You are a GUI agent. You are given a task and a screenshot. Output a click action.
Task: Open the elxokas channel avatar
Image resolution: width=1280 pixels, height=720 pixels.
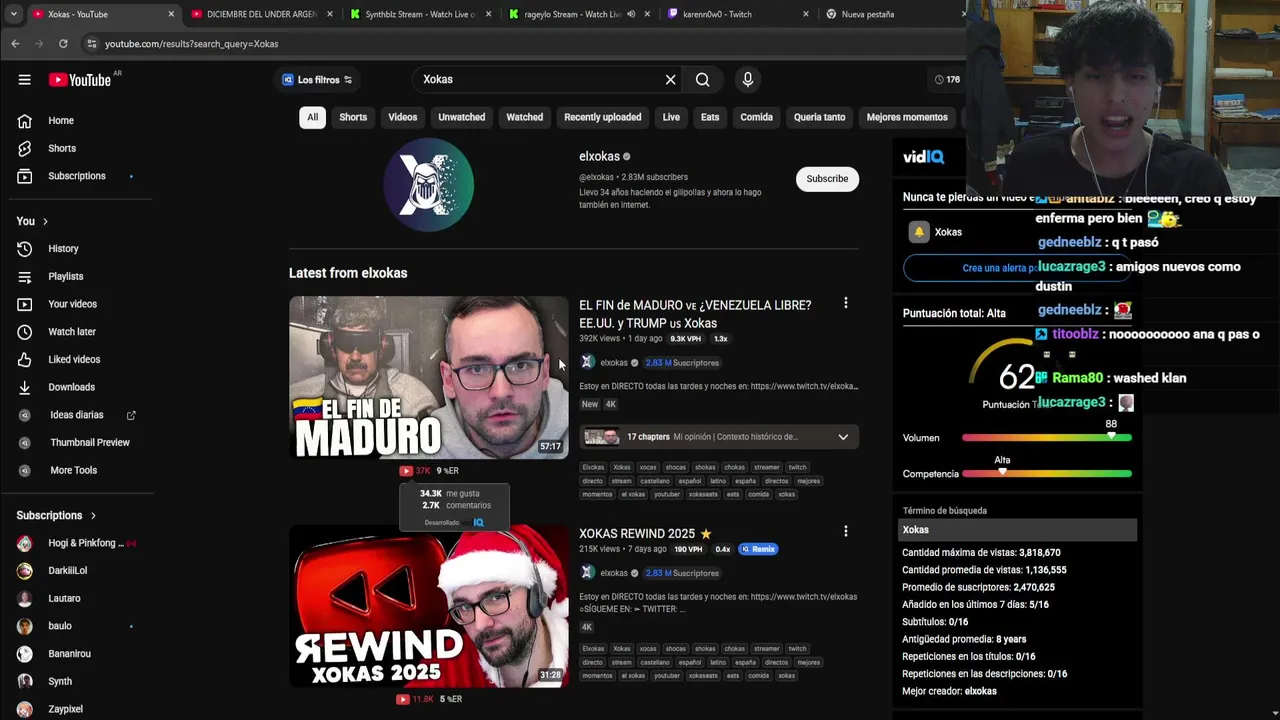coord(429,184)
